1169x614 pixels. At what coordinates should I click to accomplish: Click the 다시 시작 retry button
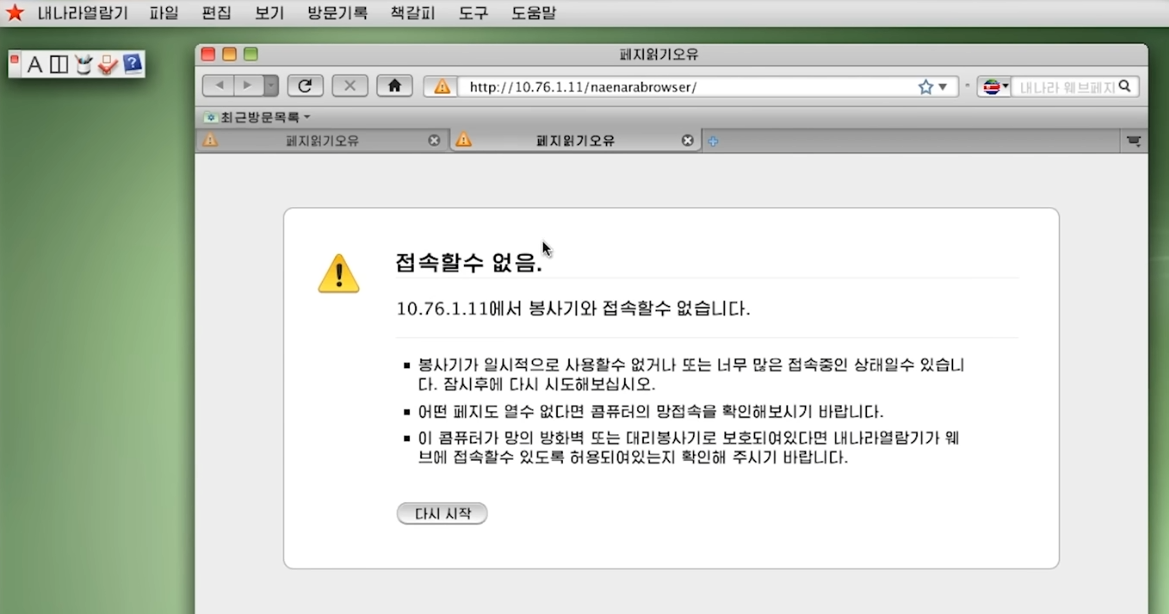442,514
